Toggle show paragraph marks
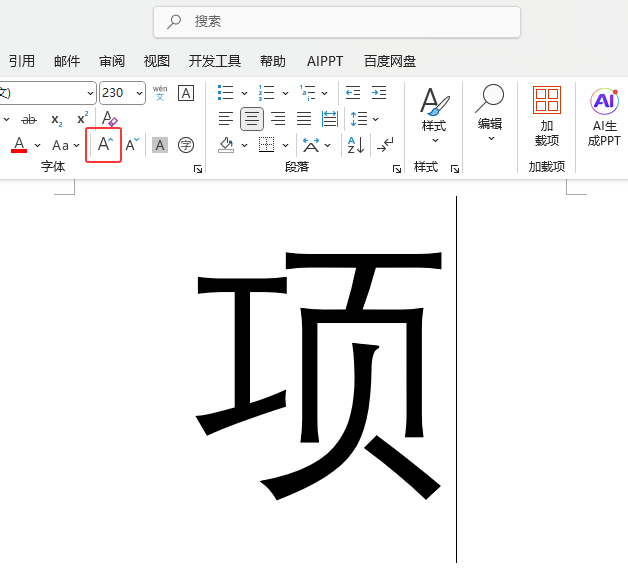Viewport: 628px width, 585px height. (x=385, y=145)
